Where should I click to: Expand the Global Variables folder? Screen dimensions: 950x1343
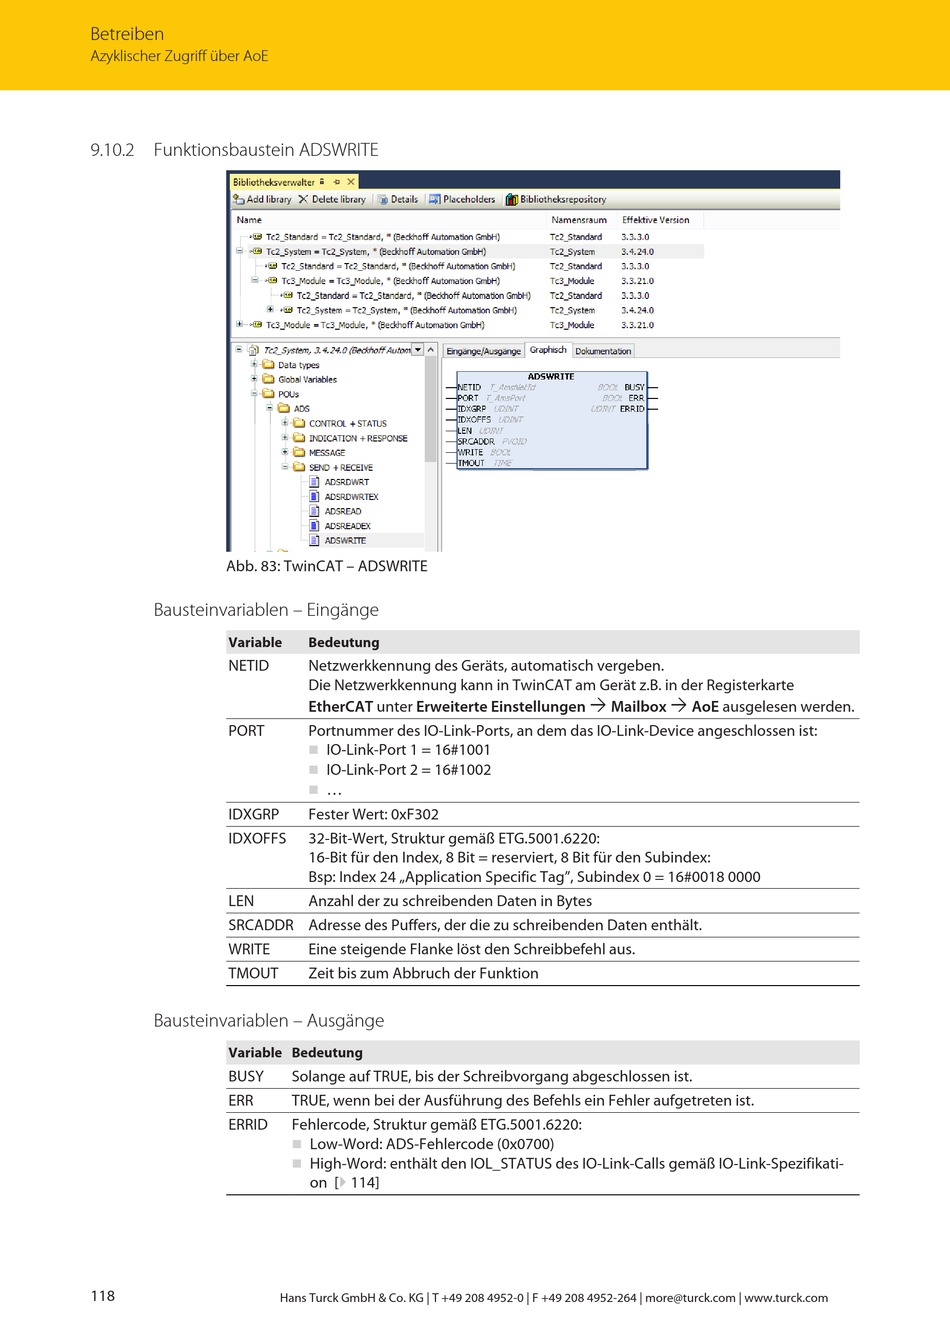click(254, 379)
